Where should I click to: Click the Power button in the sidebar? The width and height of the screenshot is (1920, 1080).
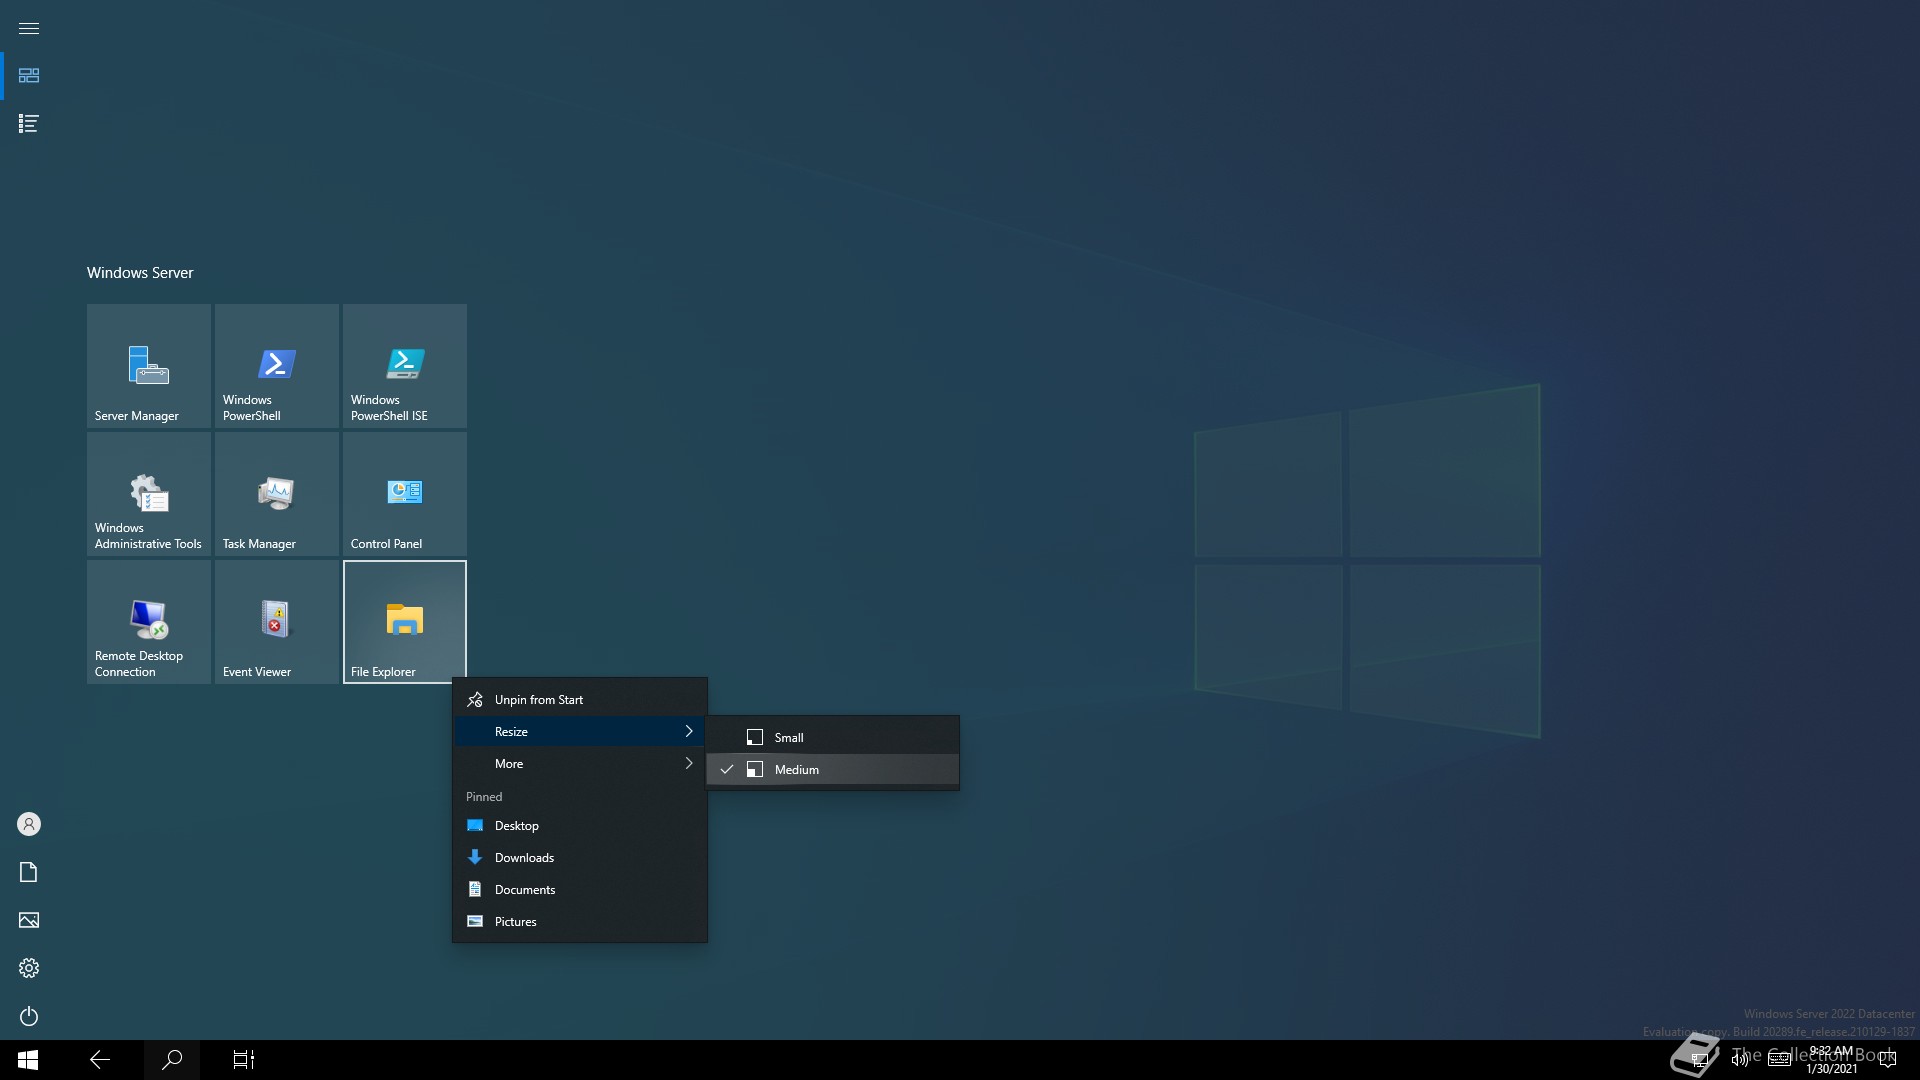point(29,1016)
